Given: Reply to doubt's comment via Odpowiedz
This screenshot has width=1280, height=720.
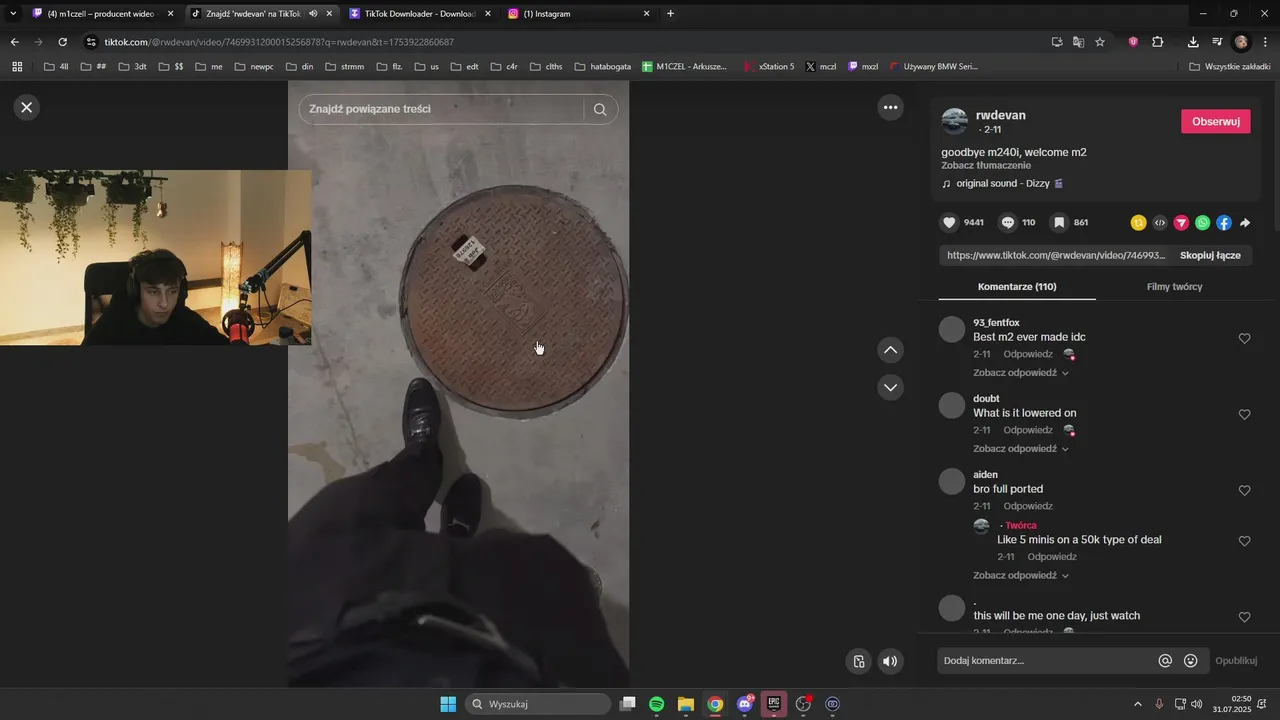Looking at the screenshot, I should click(x=1028, y=430).
